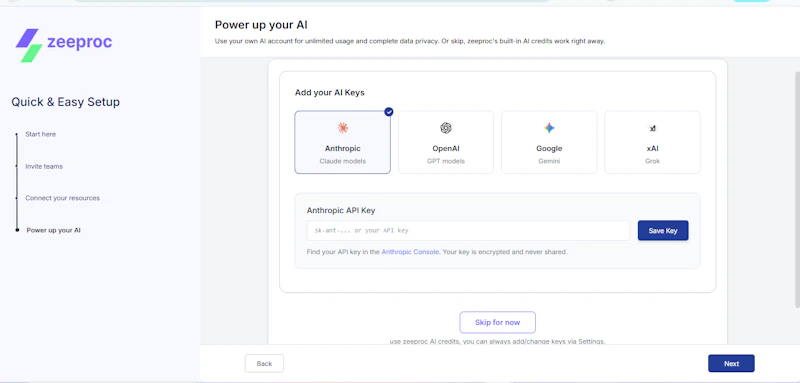Screen dimensions: 800x383
Task: Click the Power up your AI page title
Action: point(261,24)
